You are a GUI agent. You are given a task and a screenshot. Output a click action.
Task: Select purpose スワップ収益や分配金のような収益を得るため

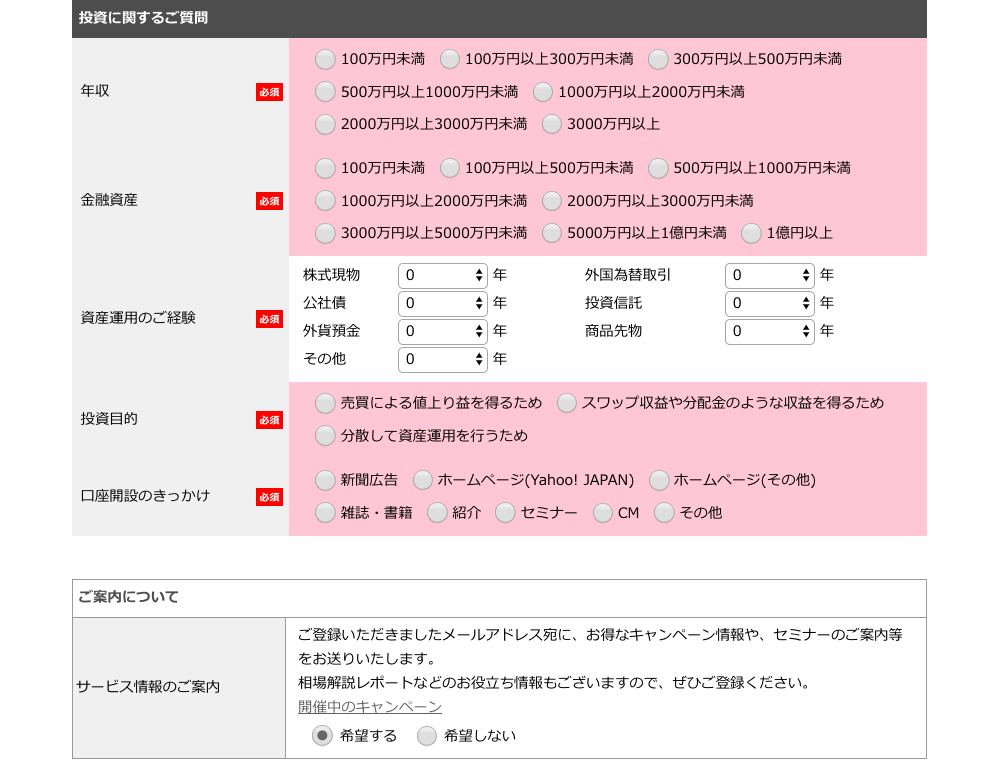[x=566, y=403]
